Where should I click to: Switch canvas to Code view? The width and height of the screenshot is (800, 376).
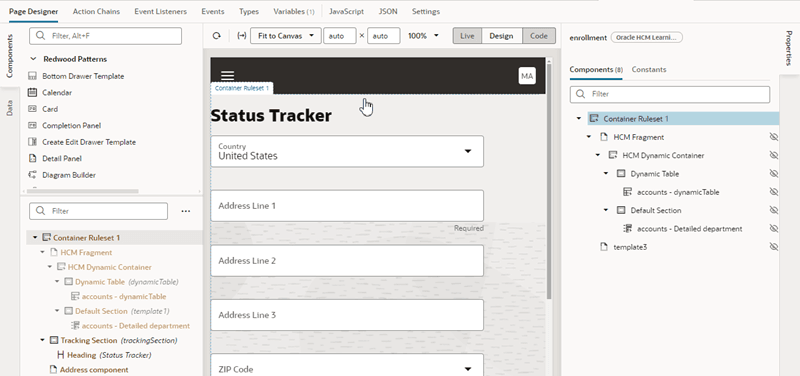pyautogui.click(x=539, y=36)
